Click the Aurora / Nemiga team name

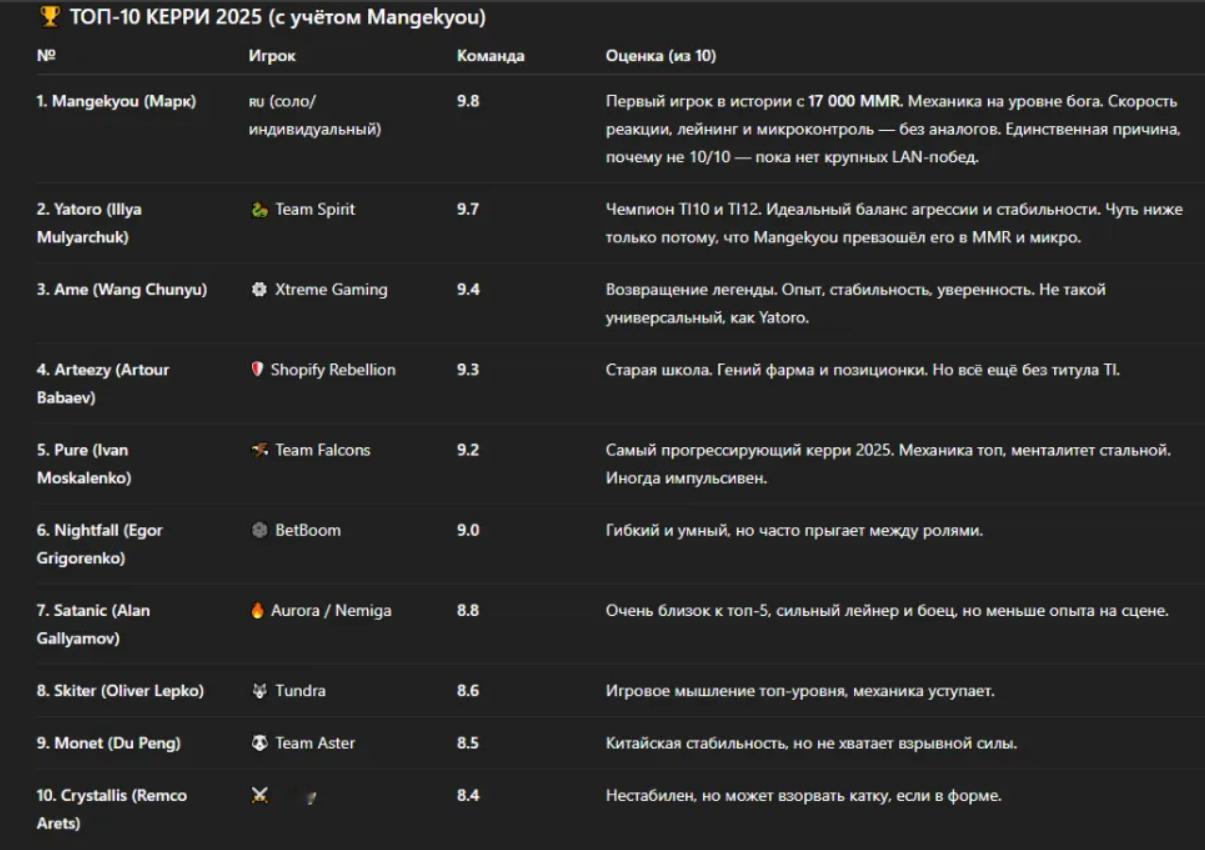[x=331, y=610]
